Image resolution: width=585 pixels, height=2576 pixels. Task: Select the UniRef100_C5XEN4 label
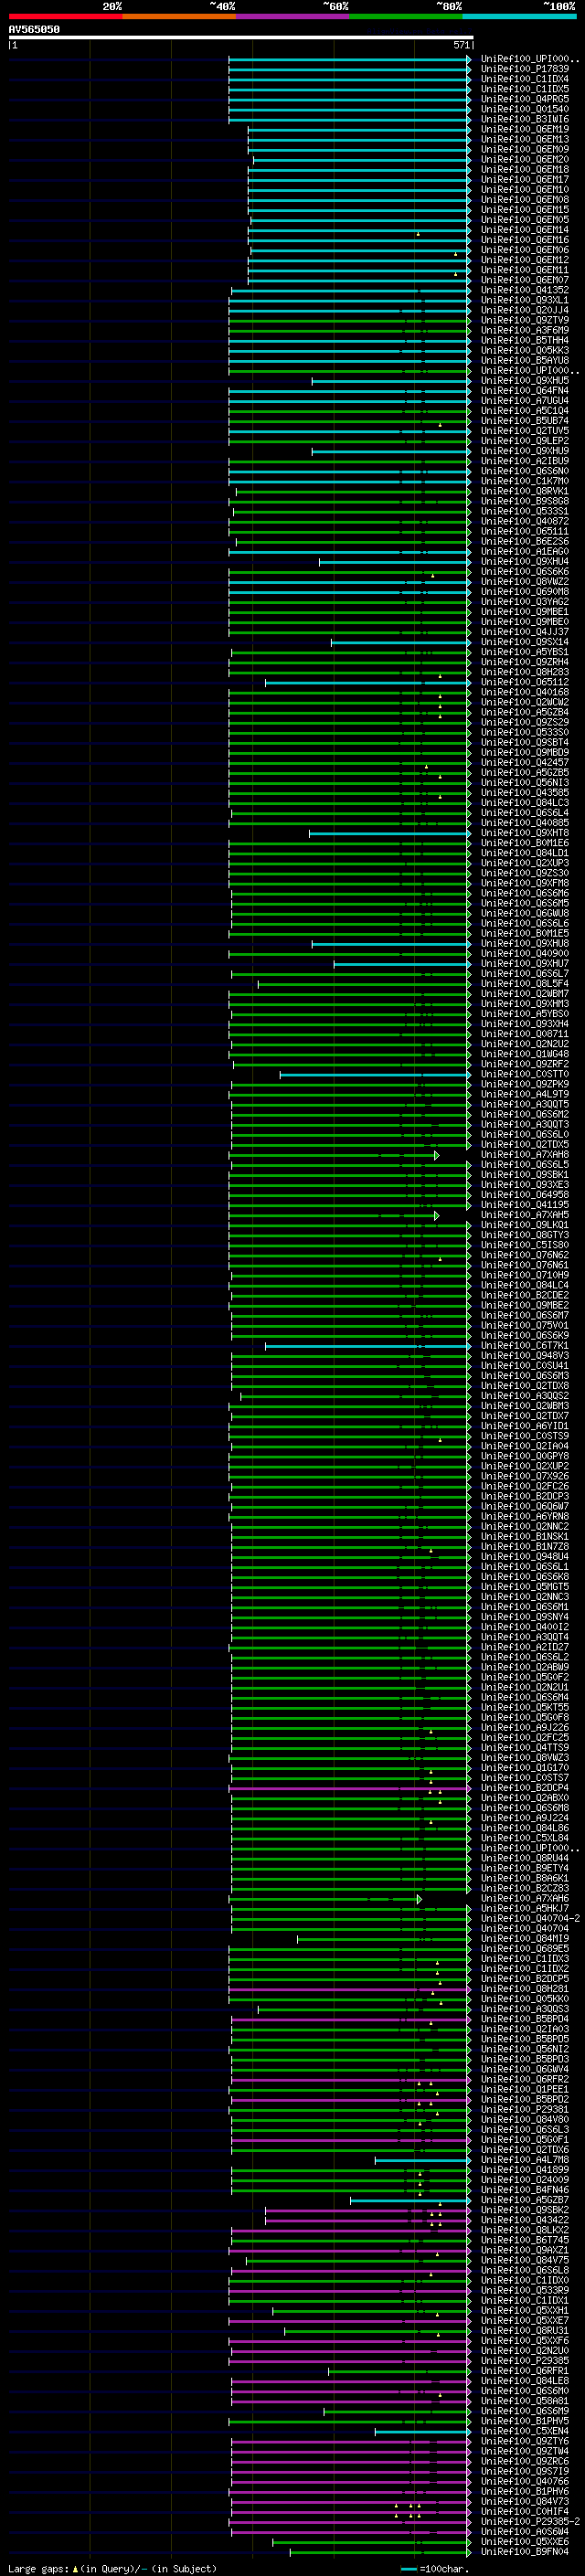tap(524, 2431)
